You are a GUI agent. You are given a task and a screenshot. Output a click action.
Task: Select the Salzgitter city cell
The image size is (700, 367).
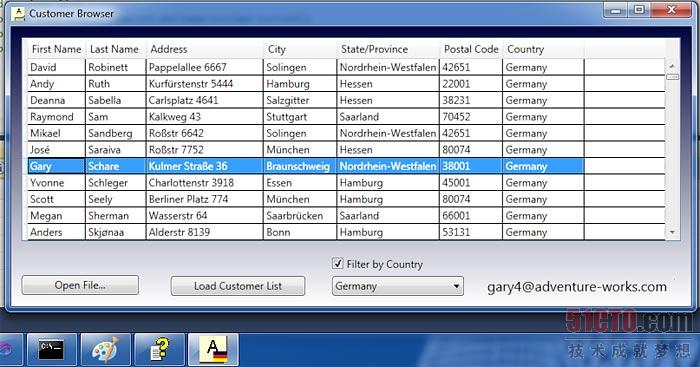coord(300,100)
